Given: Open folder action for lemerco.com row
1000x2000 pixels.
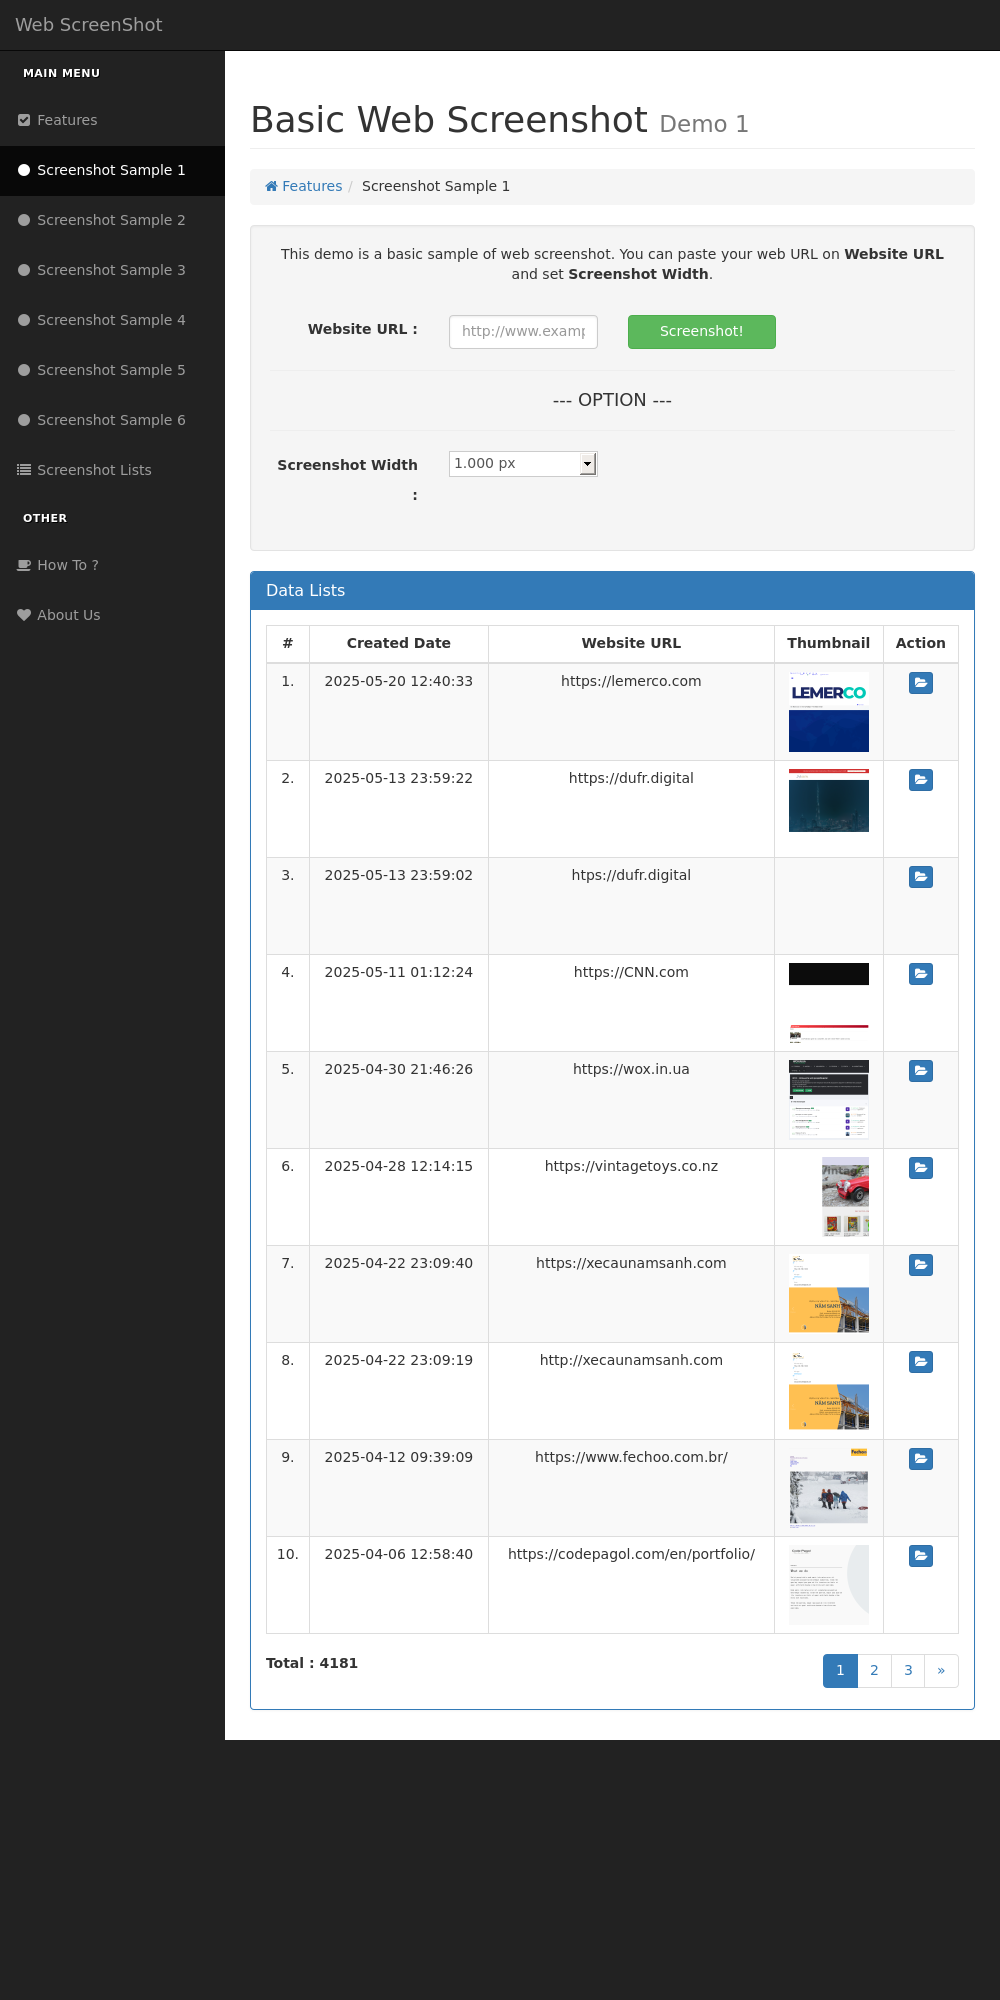Looking at the screenshot, I should tap(921, 683).
